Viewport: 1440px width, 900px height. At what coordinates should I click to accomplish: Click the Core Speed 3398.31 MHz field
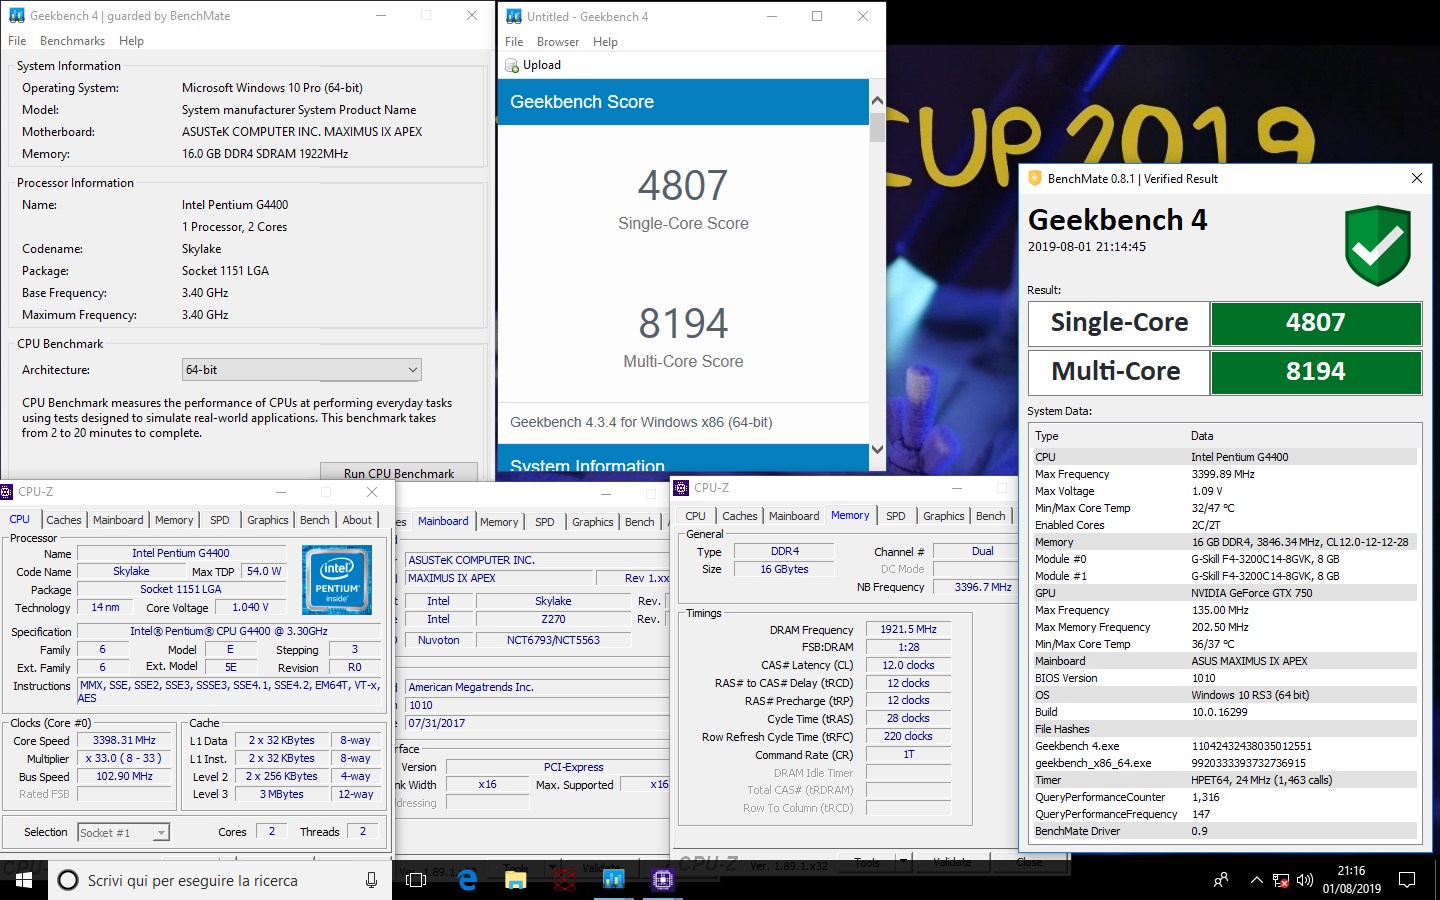(x=124, y=741)
